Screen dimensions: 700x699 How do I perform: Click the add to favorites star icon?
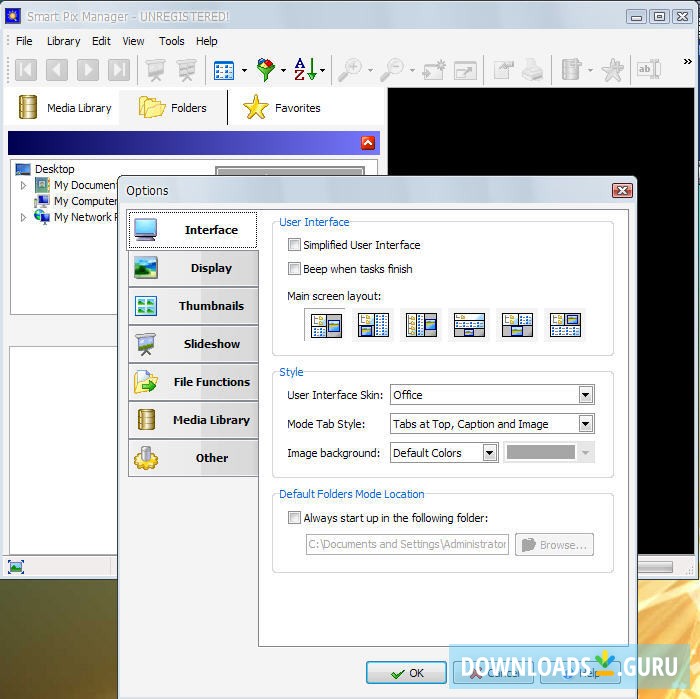[612, 70]
